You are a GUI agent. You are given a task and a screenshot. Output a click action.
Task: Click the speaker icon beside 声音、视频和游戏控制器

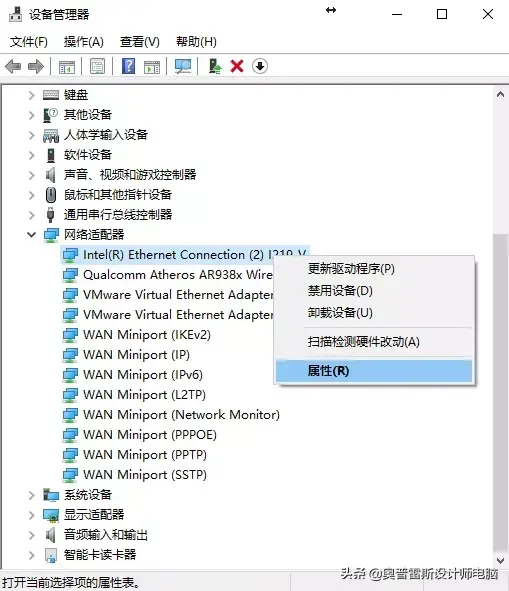[50, 175]
